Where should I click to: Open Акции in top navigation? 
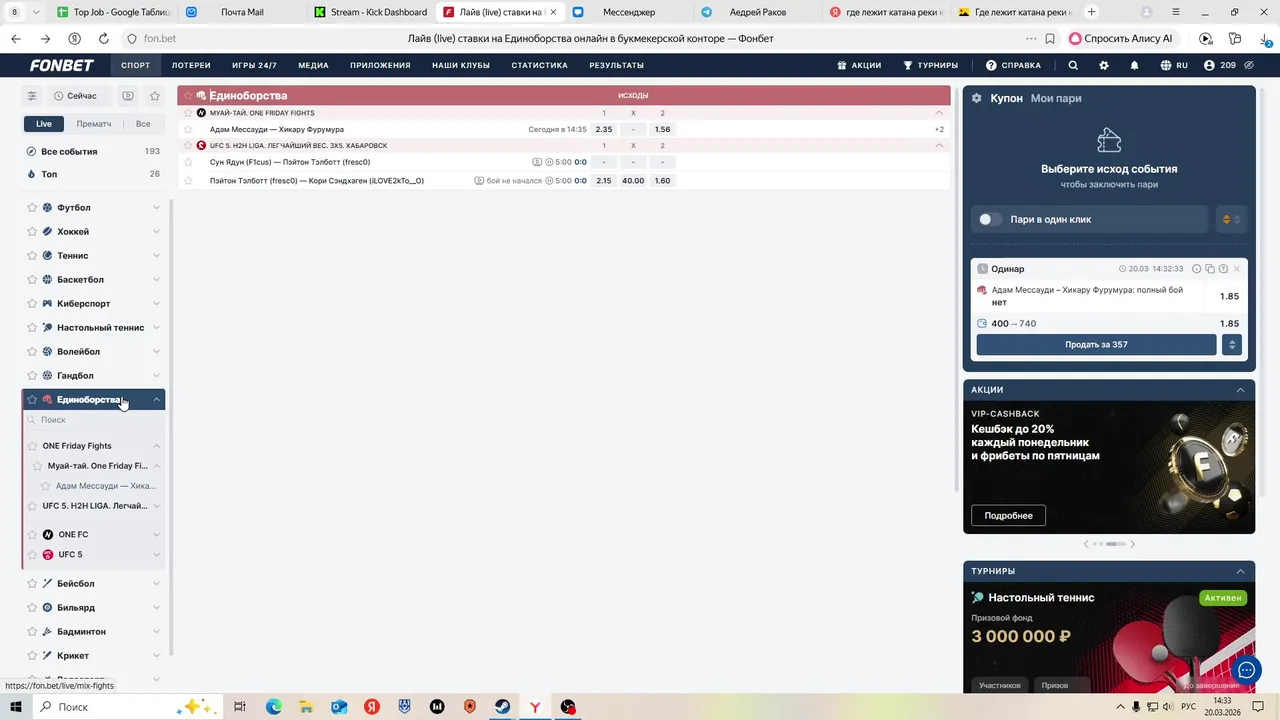(859, 65)
